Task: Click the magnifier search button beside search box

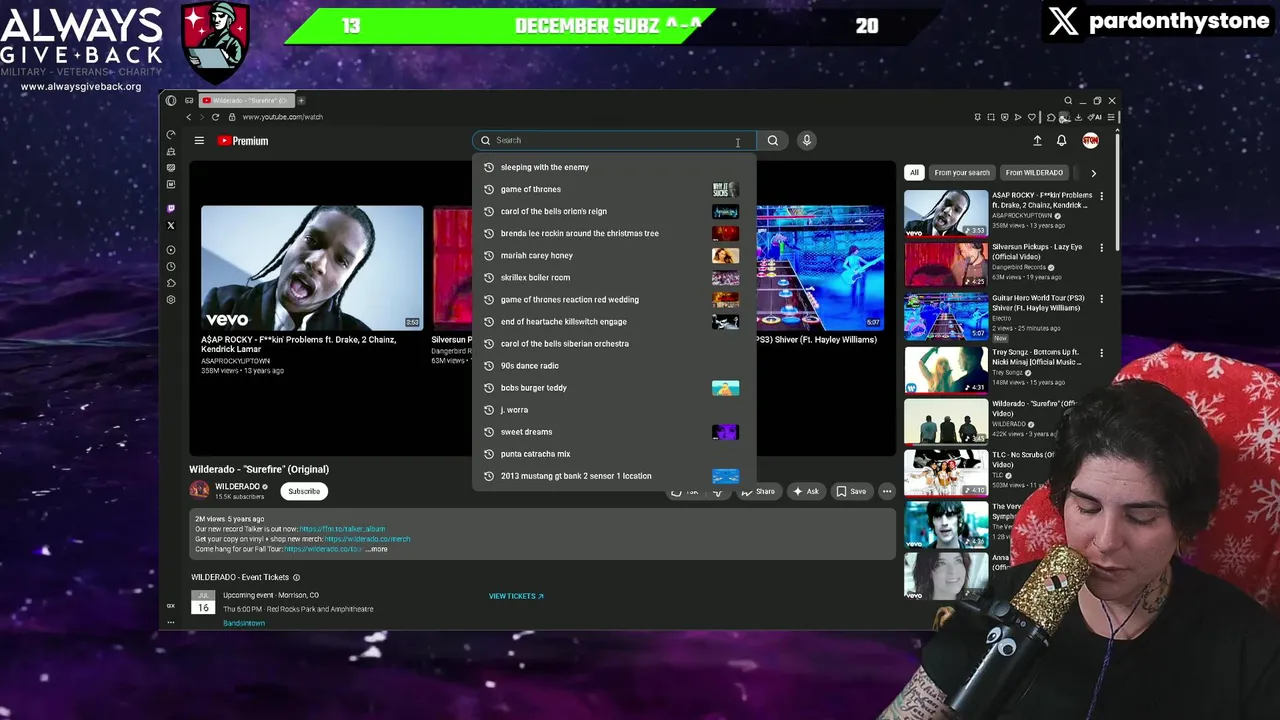Action: [772, 140]
